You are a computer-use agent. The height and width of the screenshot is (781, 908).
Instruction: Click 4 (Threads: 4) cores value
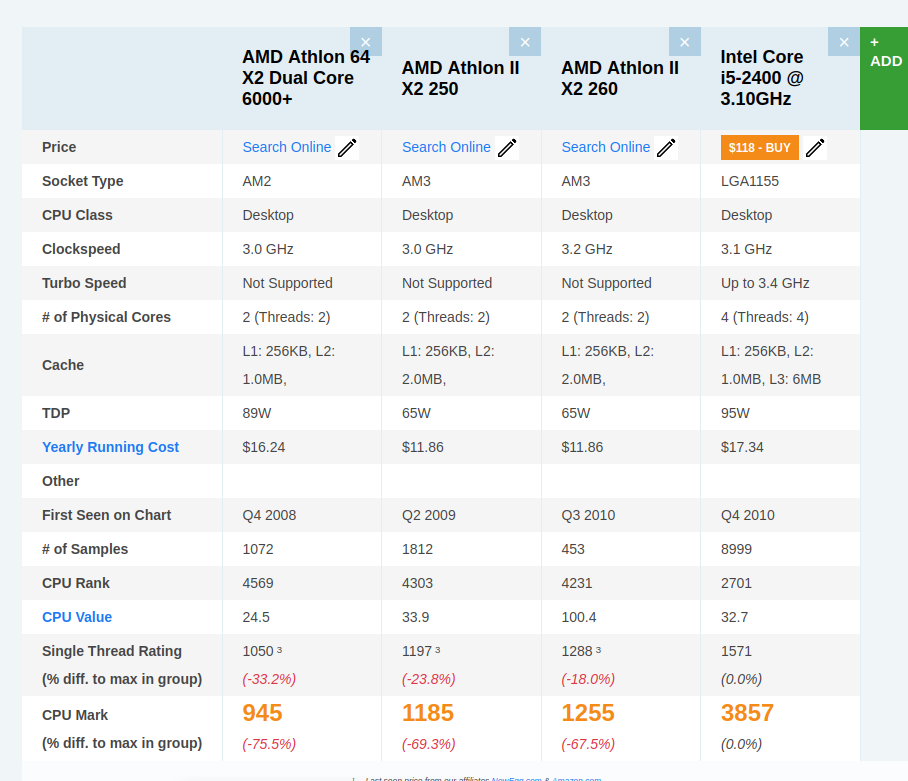[764, 317]
